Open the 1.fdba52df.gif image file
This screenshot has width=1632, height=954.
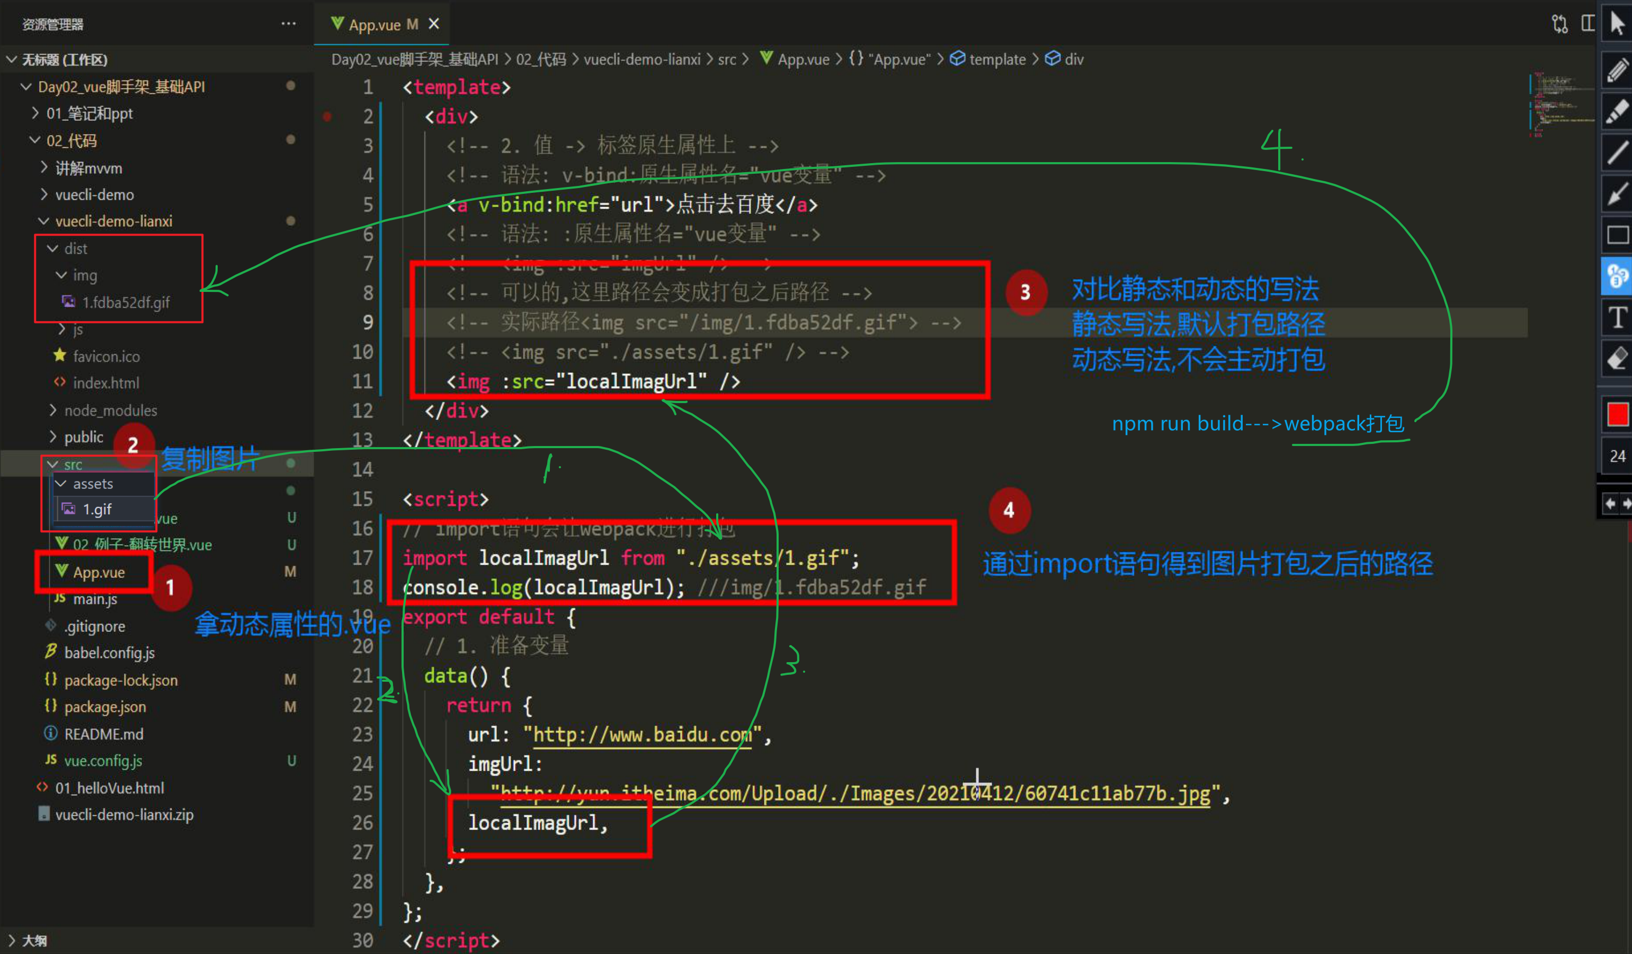coord(125,302)
